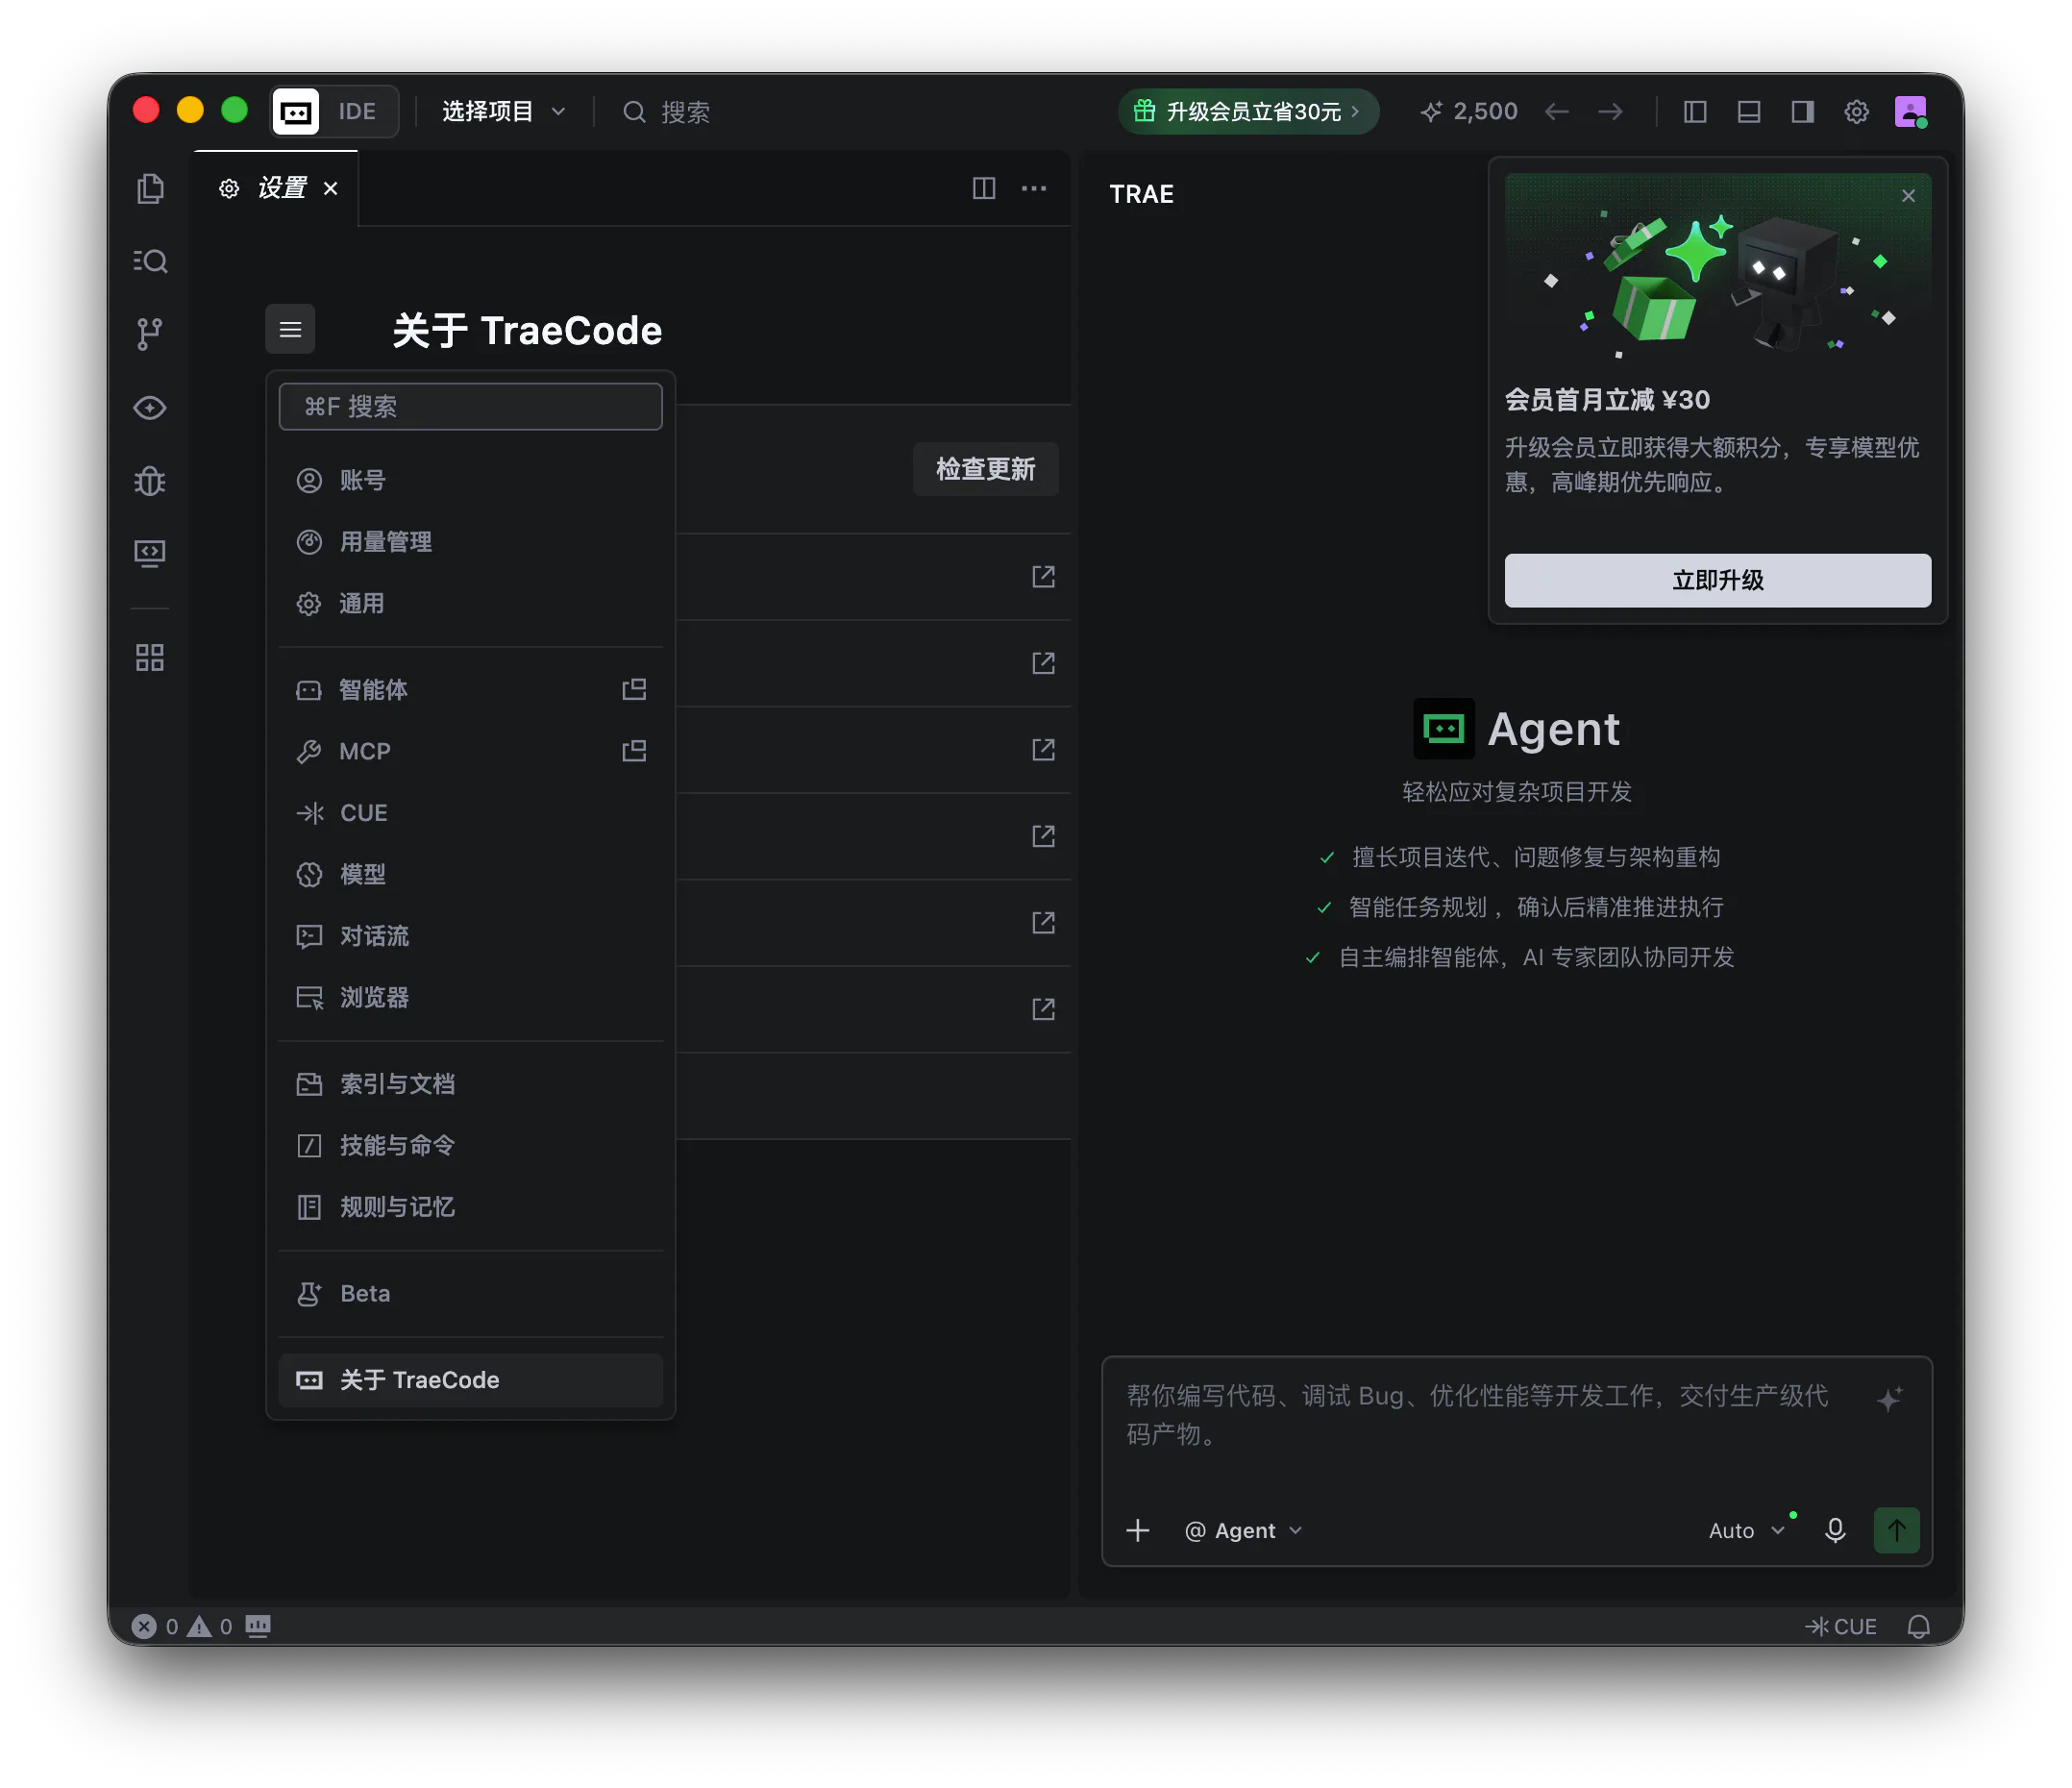Select 模型 in settings menu
The height and width of the screenshot is (1788, 2072).
point(470,874)
